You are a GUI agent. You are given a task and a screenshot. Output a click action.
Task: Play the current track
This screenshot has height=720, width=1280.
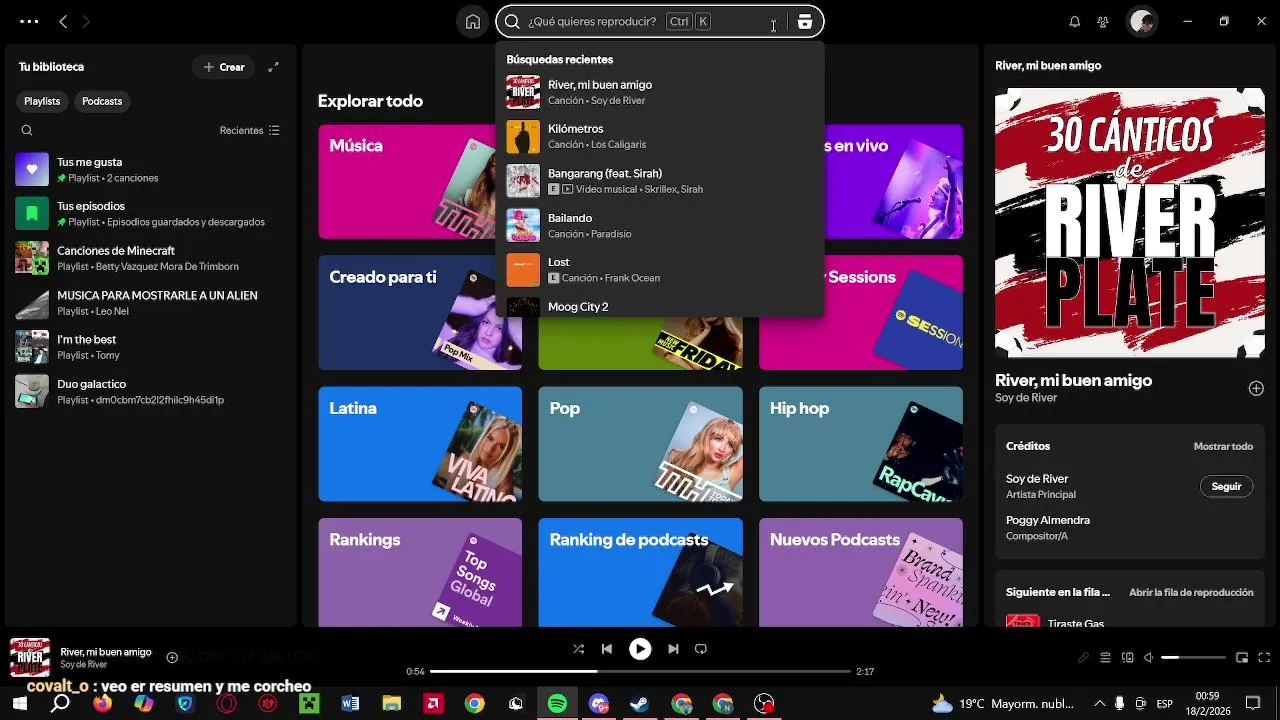[640, 649]
